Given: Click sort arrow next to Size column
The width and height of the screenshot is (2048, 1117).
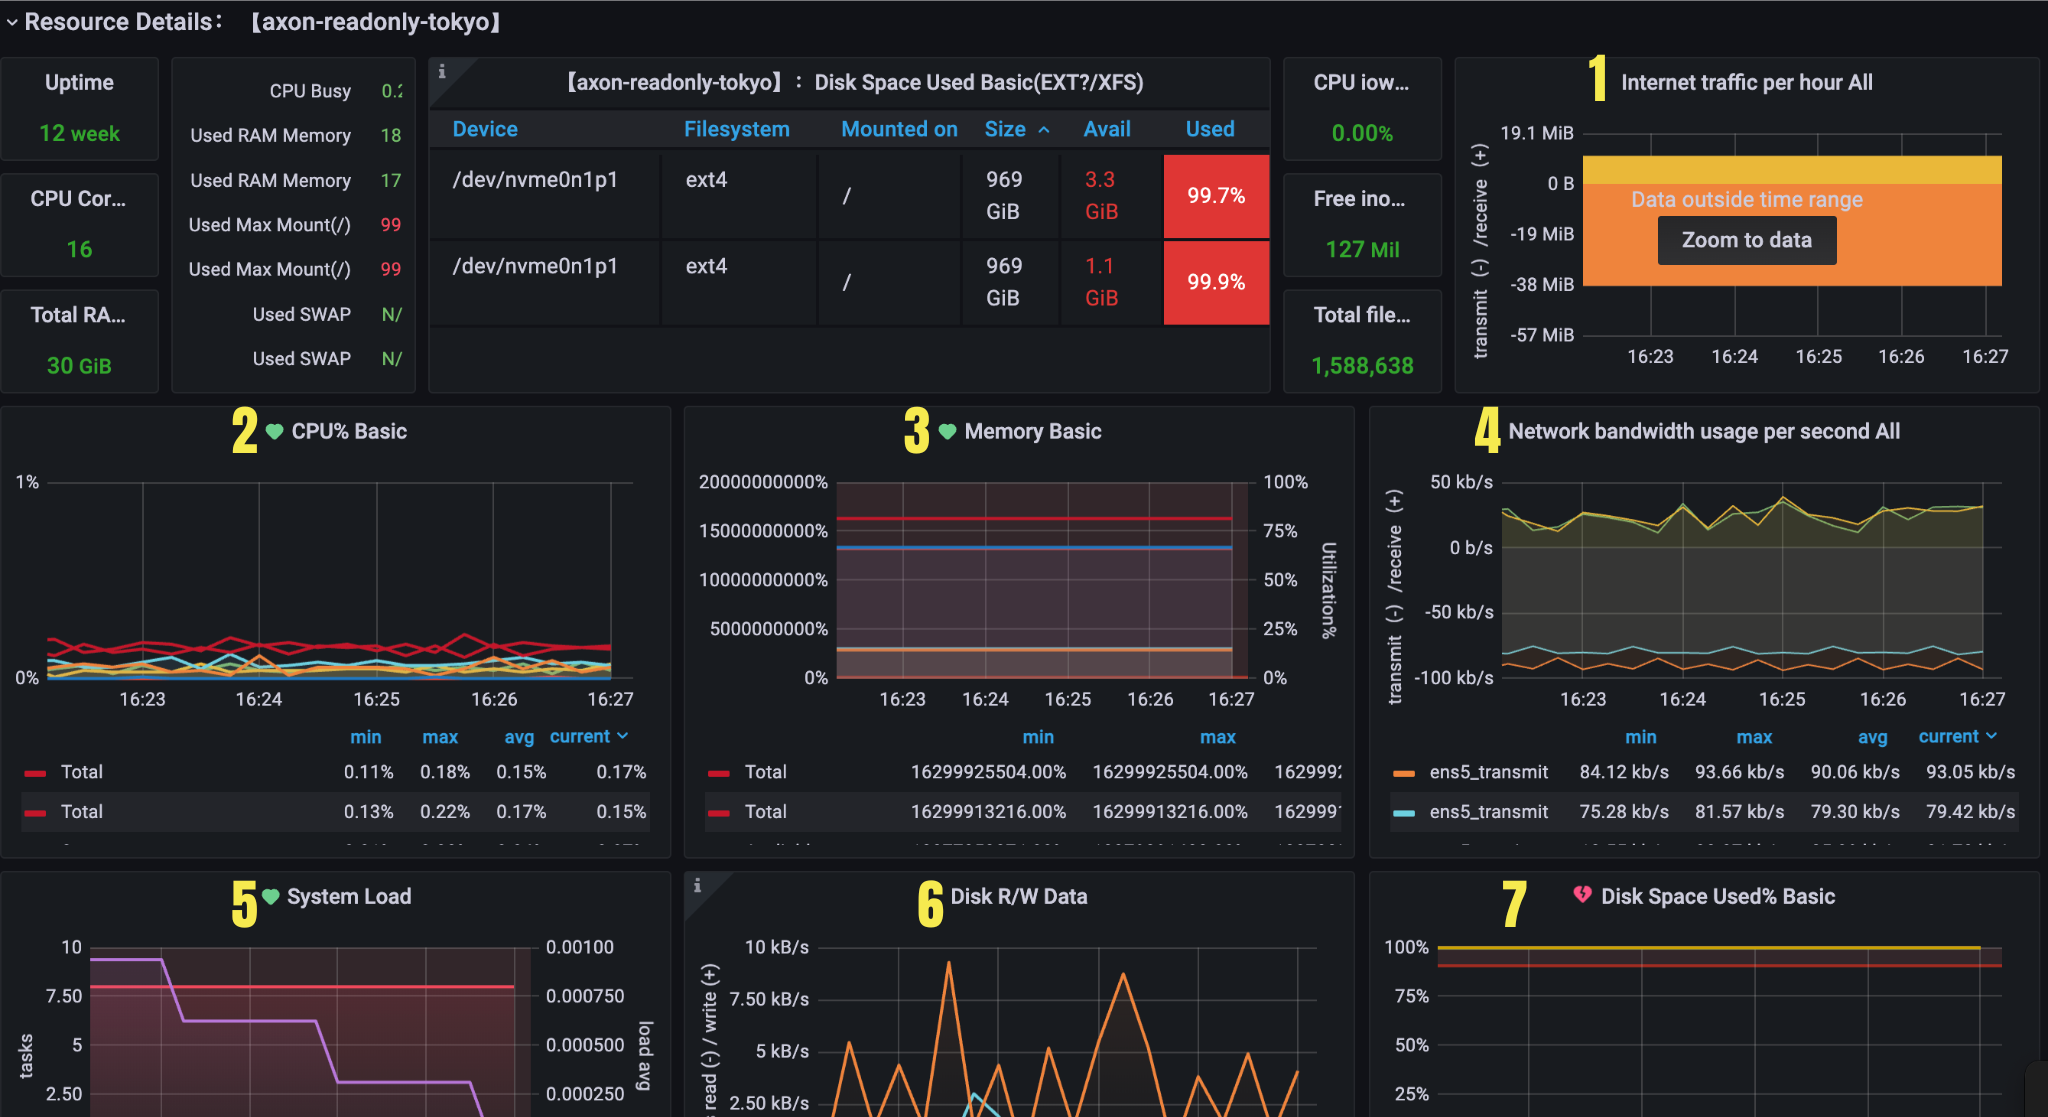Looking at the screenshot, I should (1044, 130).
